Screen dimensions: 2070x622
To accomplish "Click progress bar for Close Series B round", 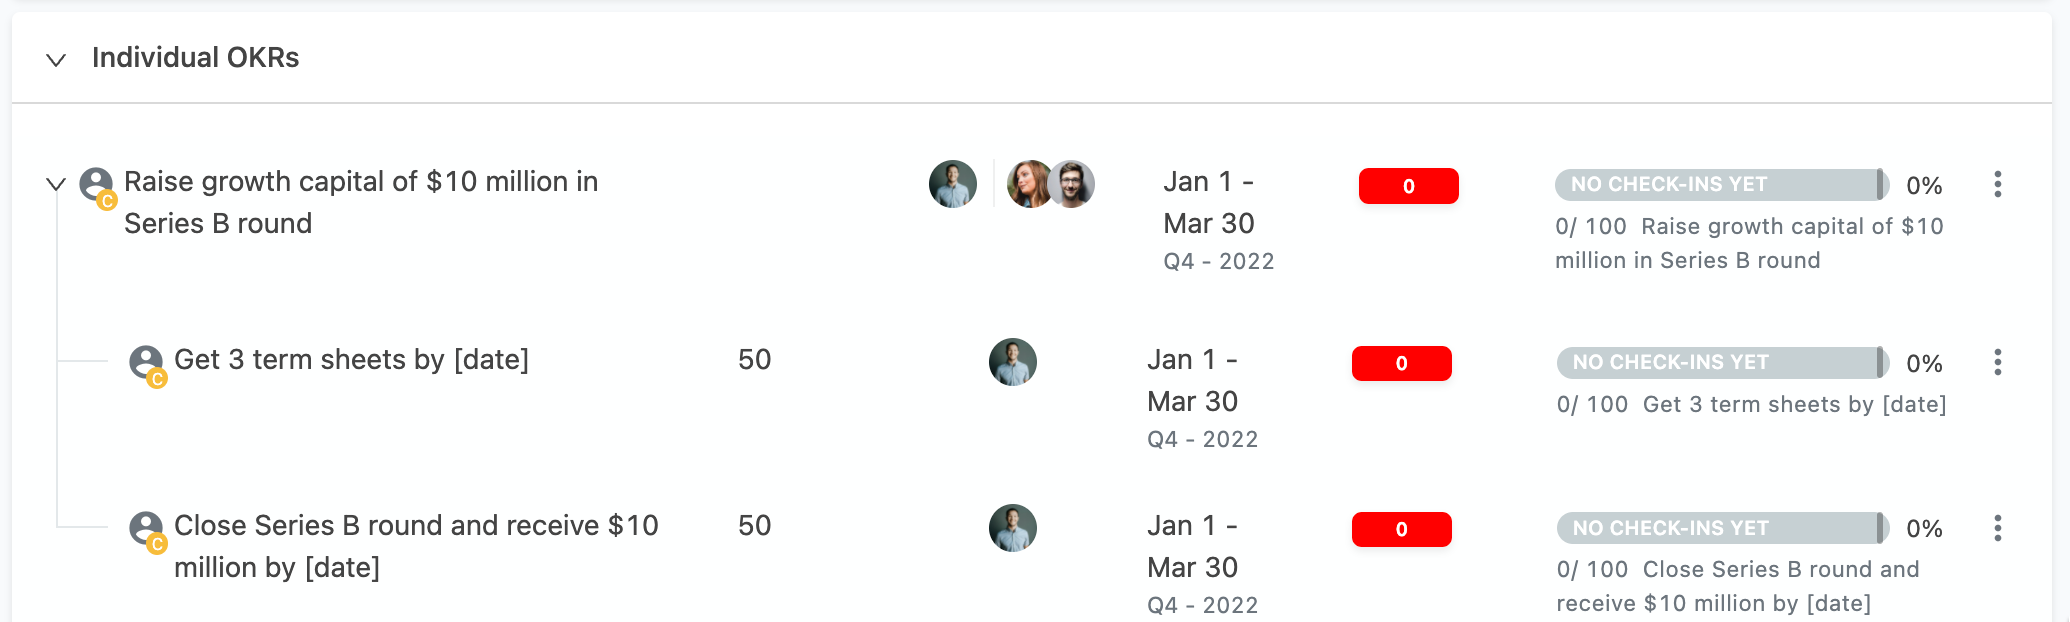I will tap(1723, 528).
